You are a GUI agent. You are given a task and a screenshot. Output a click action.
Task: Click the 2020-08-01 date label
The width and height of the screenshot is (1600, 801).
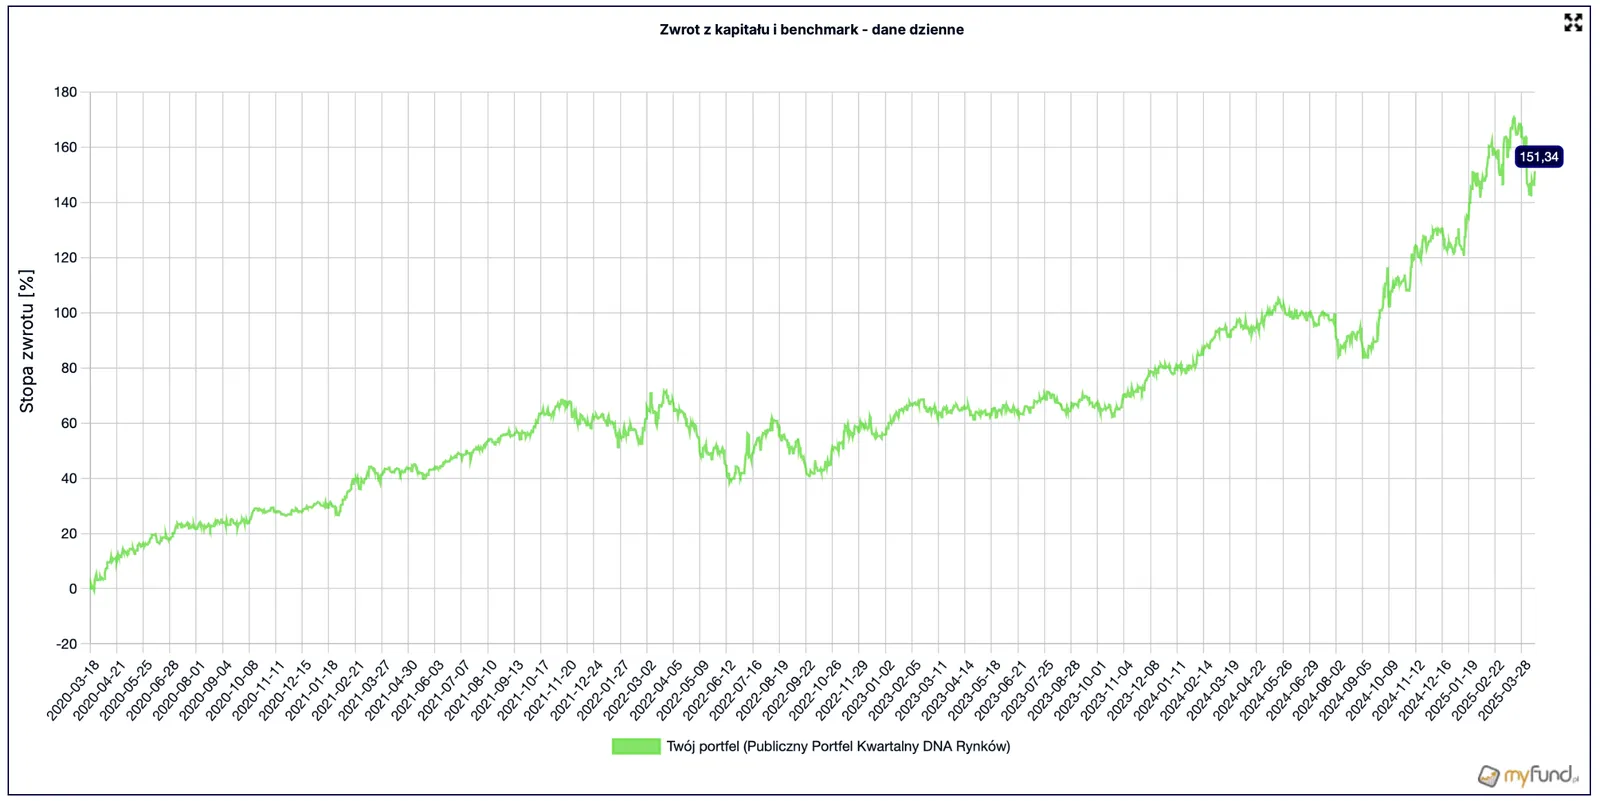coord(179,690)
